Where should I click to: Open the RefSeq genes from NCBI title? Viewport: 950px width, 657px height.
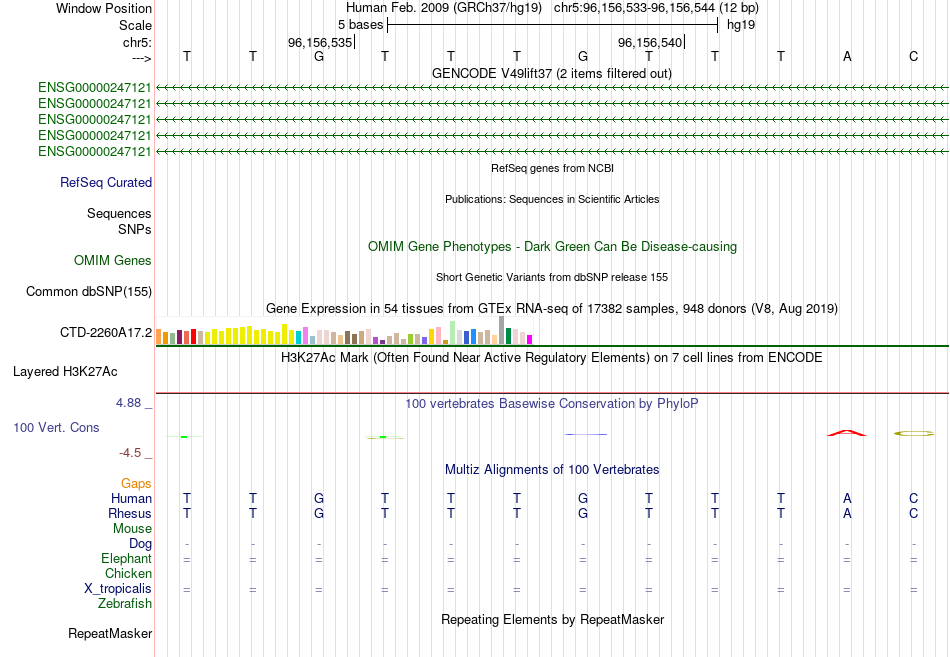tap(552, 168)
